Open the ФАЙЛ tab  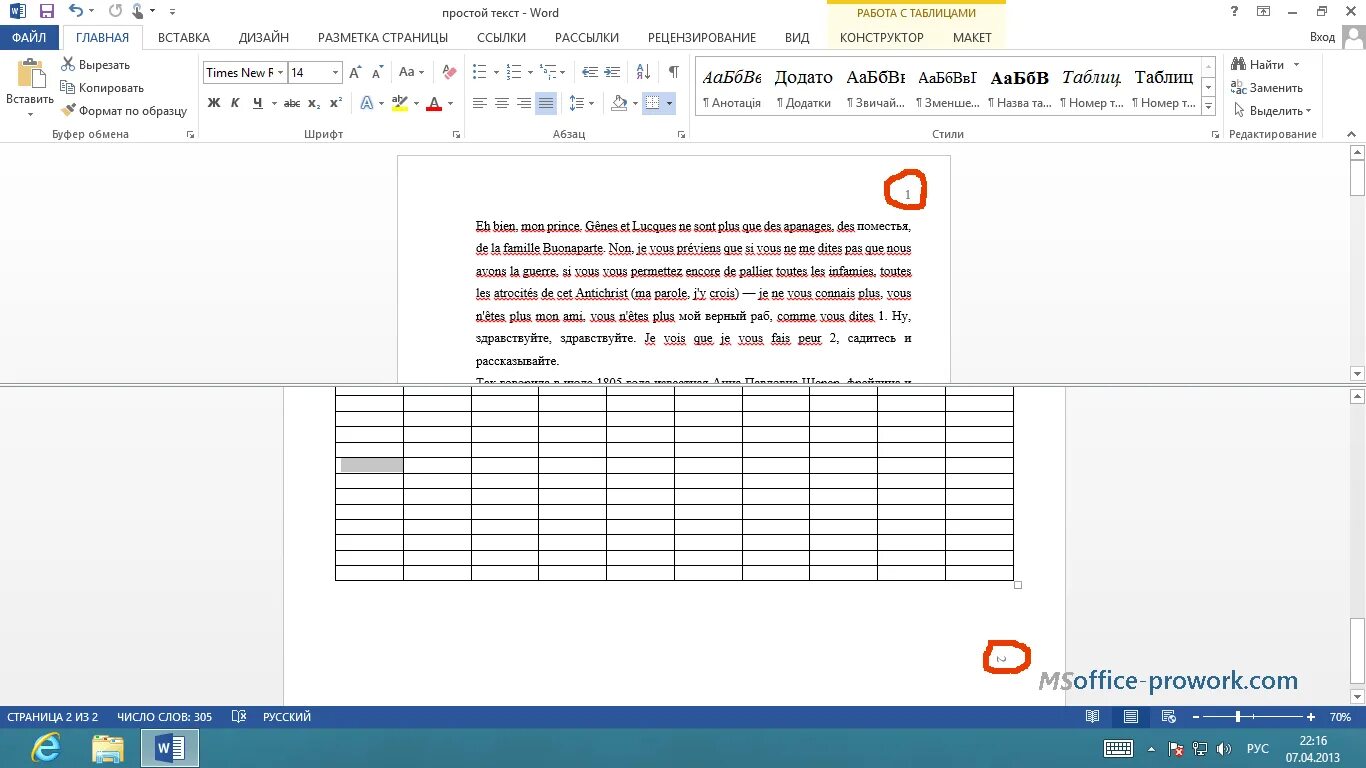pyautogui.click(x=30, y=37)
